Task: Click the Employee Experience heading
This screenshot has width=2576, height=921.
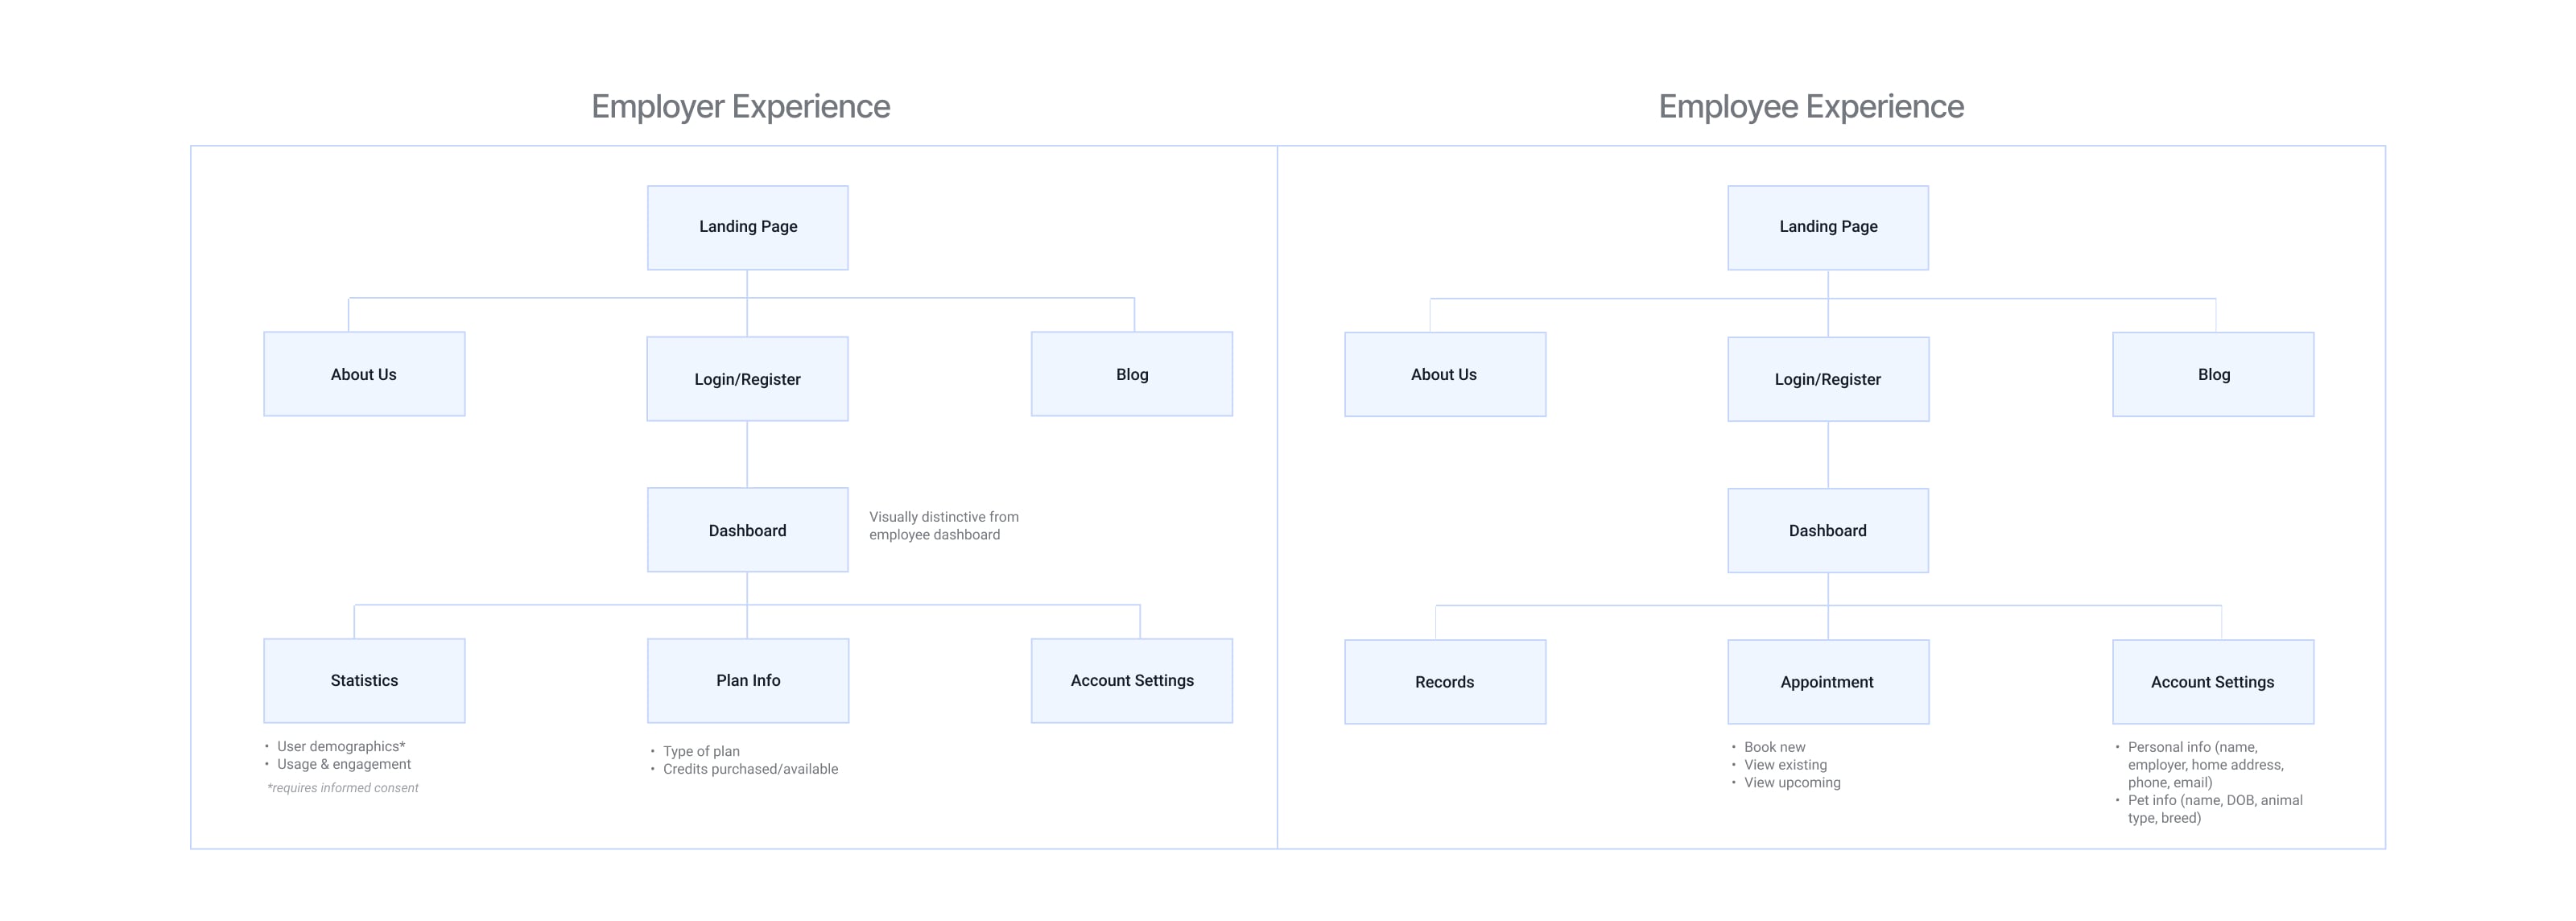Action: [1810, 106]
